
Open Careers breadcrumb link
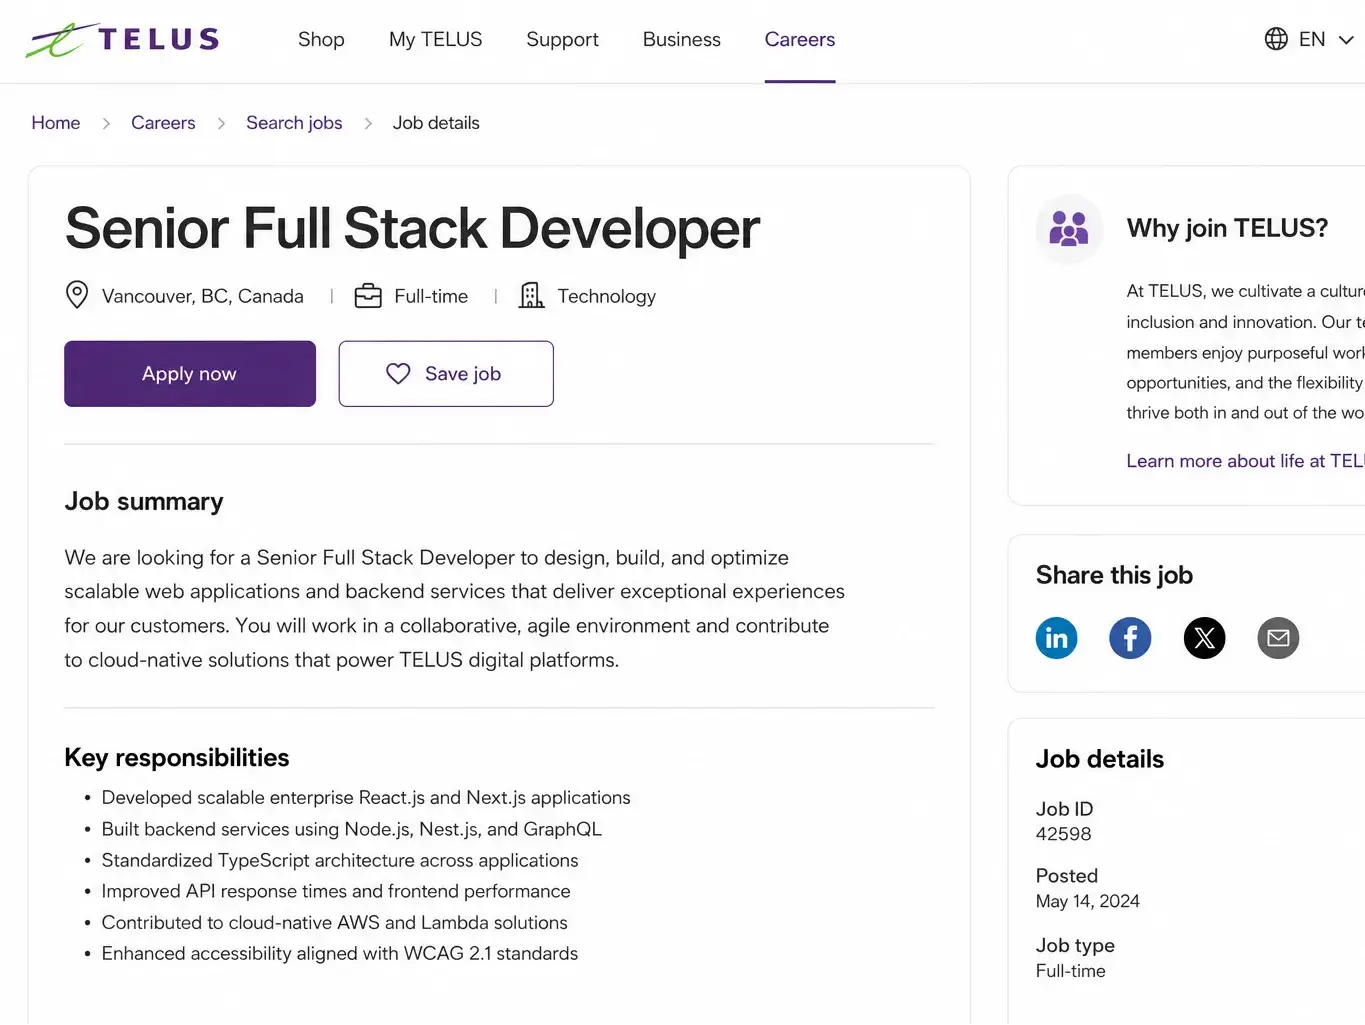pyautogui.click(x=163, y=123)
